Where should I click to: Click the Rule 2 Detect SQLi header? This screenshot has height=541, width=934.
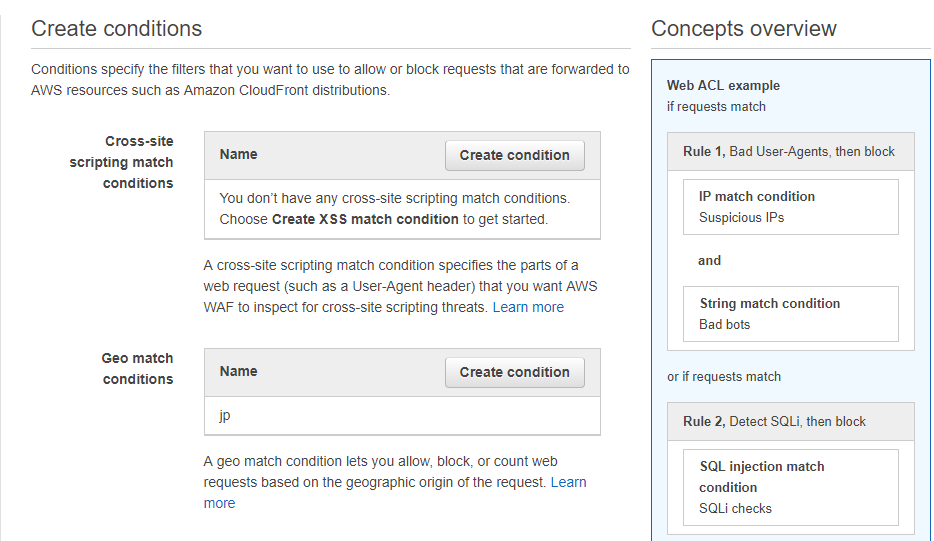tap(774, 421)
